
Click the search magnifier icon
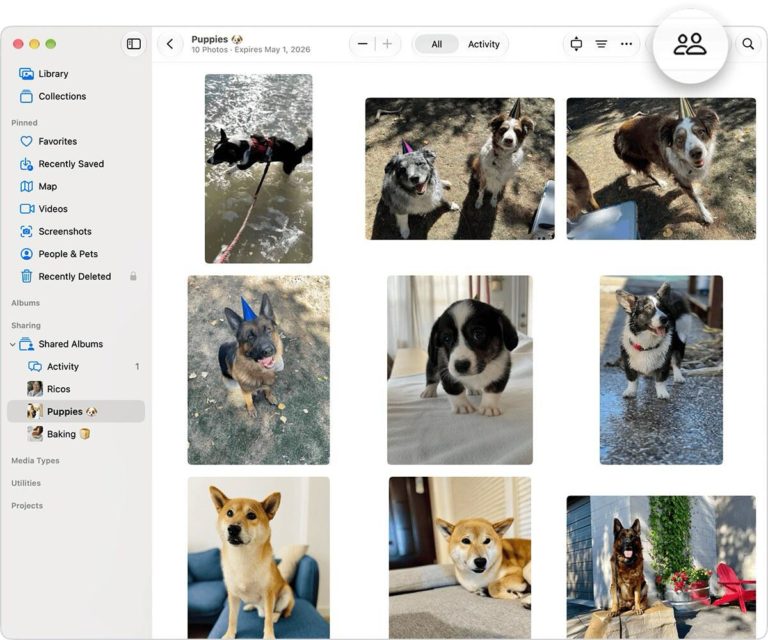pyautogui.click(x=748, y=44)
